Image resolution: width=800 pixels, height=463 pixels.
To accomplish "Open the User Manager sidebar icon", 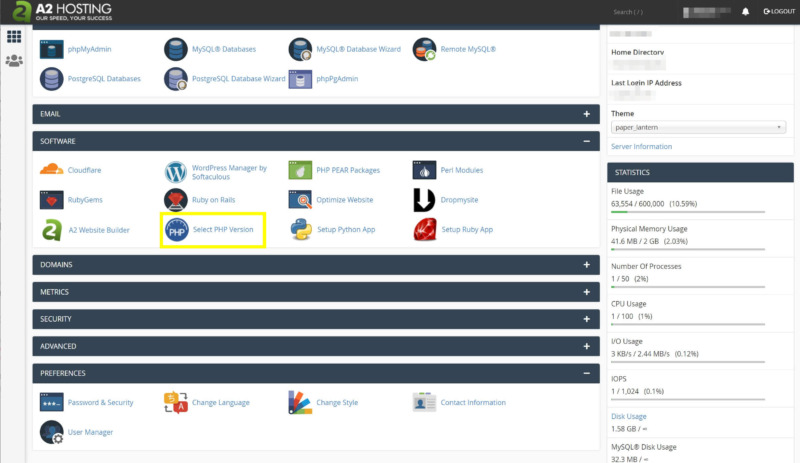I will pyautogui.click(x=14, y=61).
